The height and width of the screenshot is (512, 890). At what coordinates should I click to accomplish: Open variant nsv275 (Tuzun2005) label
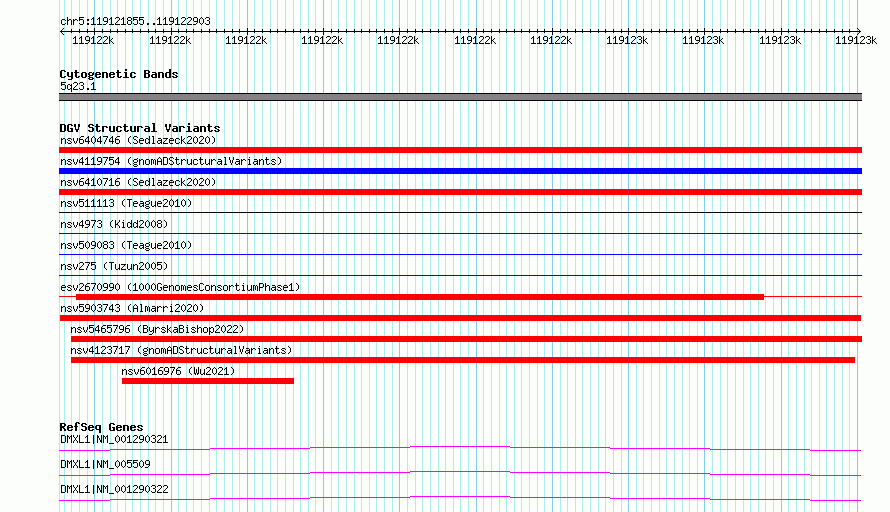pyautogui.click(x=114, y=266)
